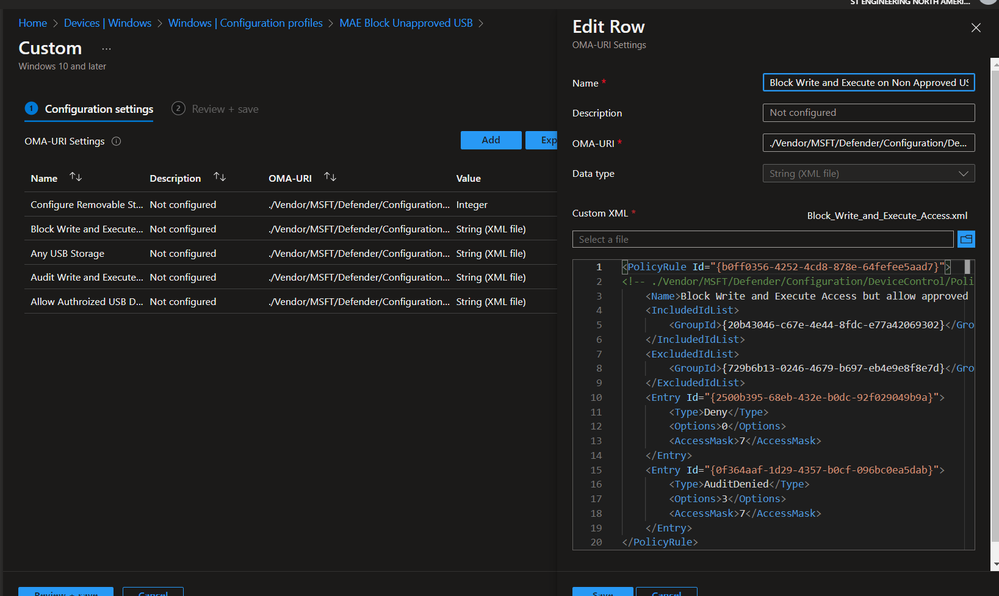Select the Configure Removable St... row

click(x=291, y=205)
